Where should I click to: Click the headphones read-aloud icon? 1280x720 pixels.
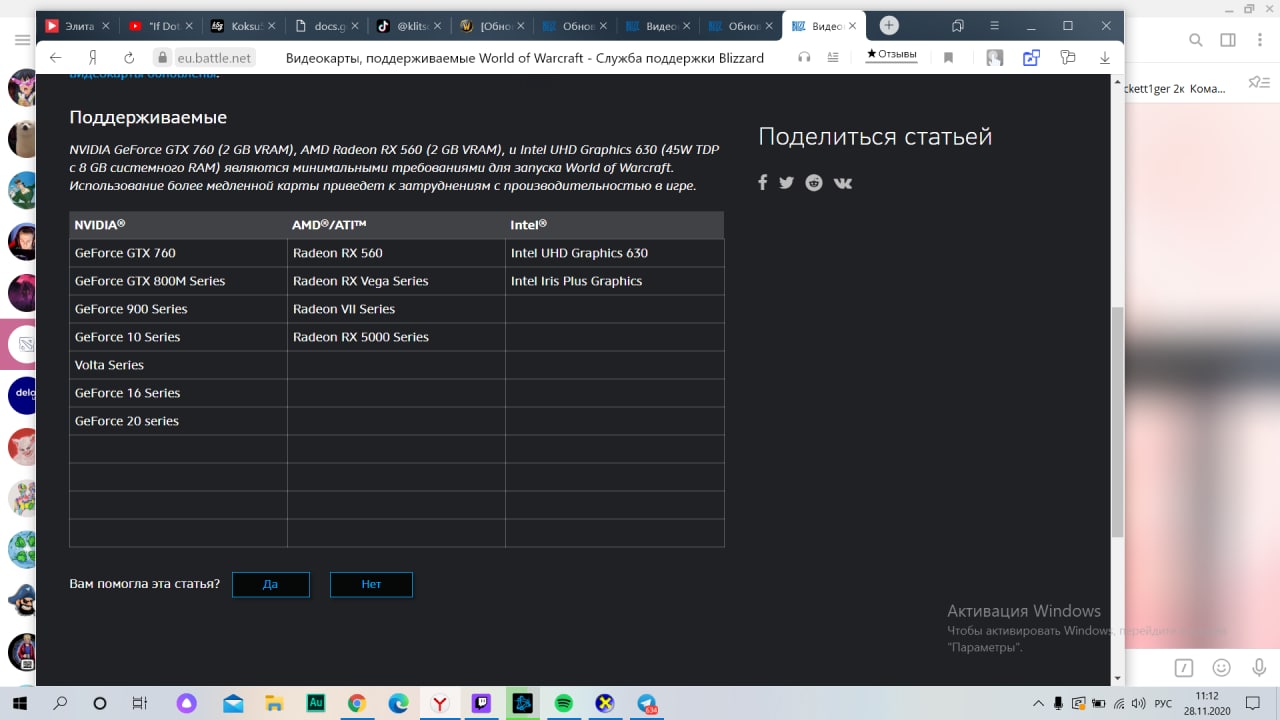pos(804,58)
